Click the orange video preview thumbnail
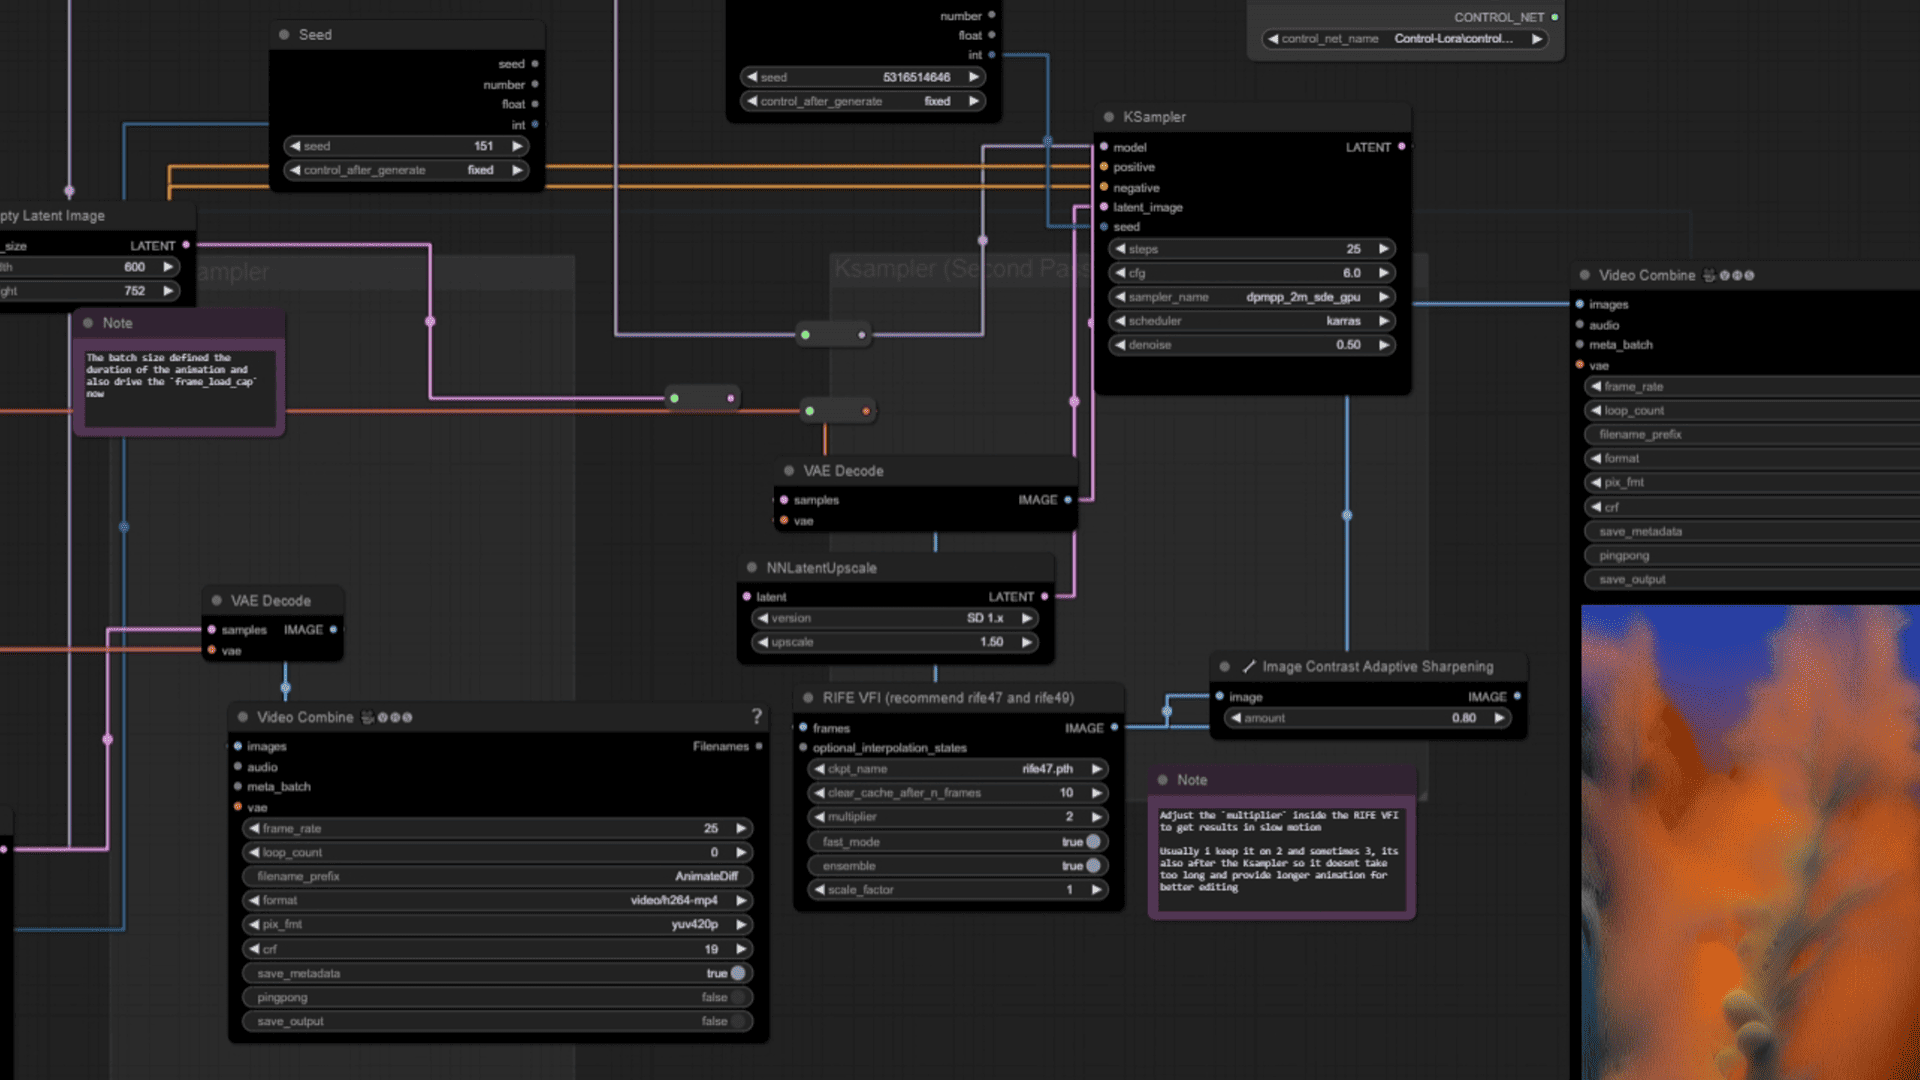The height and width of the screenshot is (1080, 1920). tap(1750, 840)
